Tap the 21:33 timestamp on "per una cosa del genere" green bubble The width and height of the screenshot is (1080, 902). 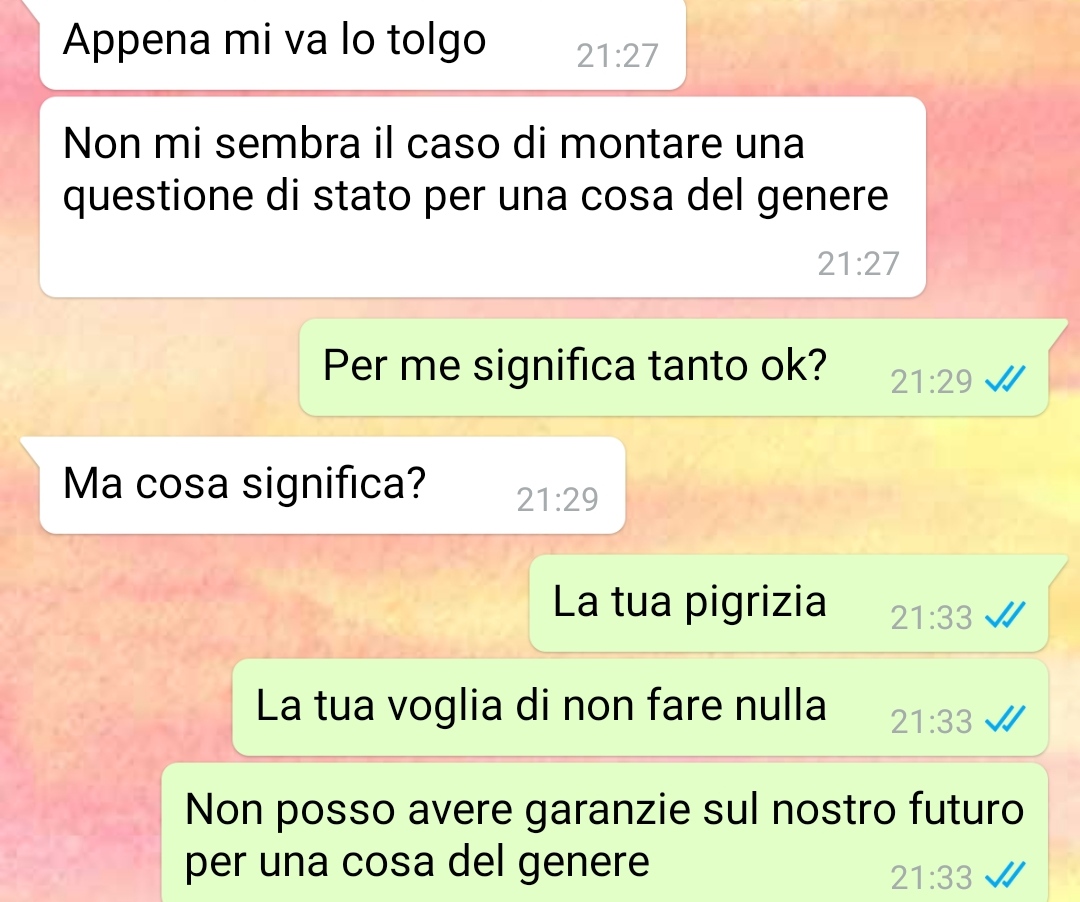point(931,877)
